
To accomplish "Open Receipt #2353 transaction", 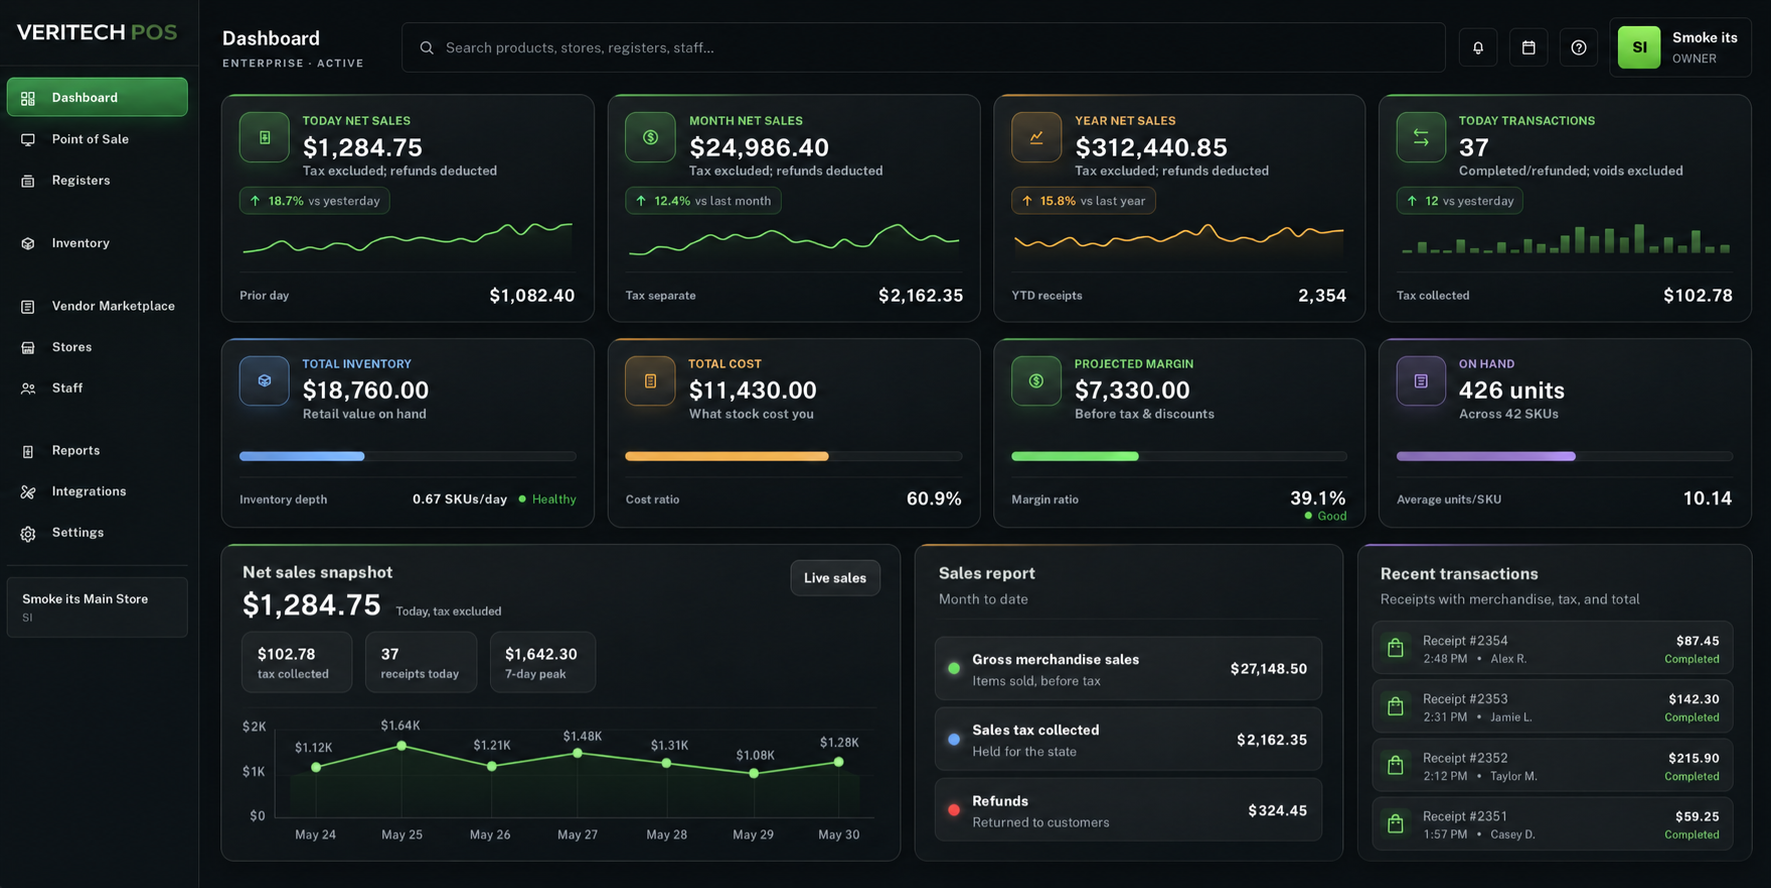I will [x=1552, y=707].
